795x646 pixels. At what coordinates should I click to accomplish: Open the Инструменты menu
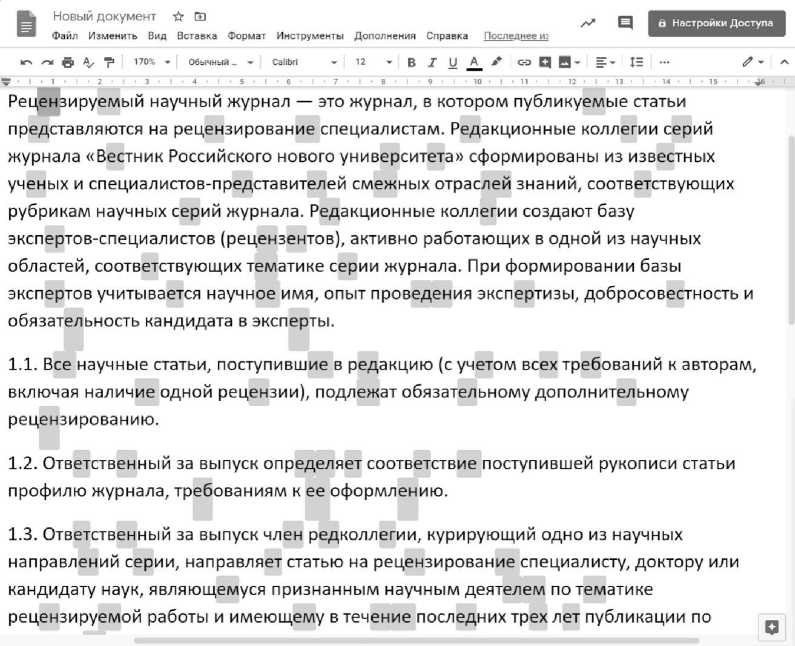click(x=310, y=36)
